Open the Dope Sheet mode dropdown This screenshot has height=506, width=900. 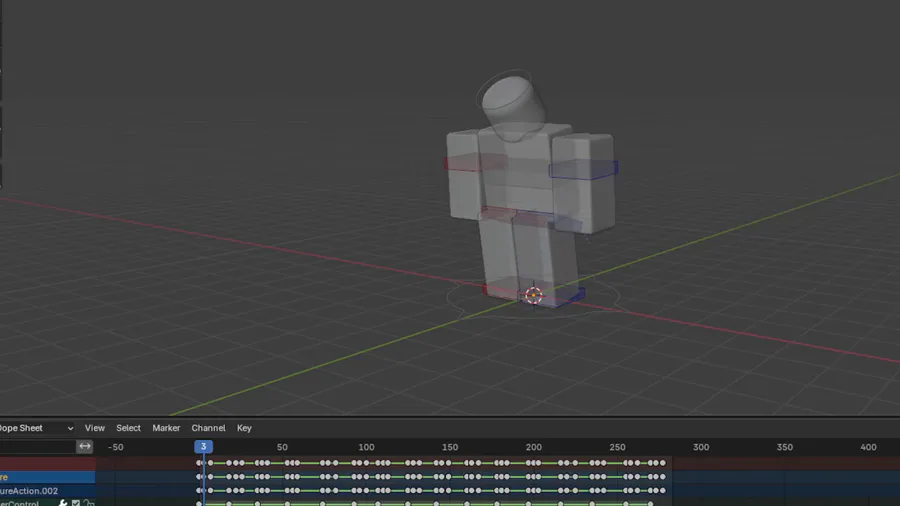pos(36,428)
